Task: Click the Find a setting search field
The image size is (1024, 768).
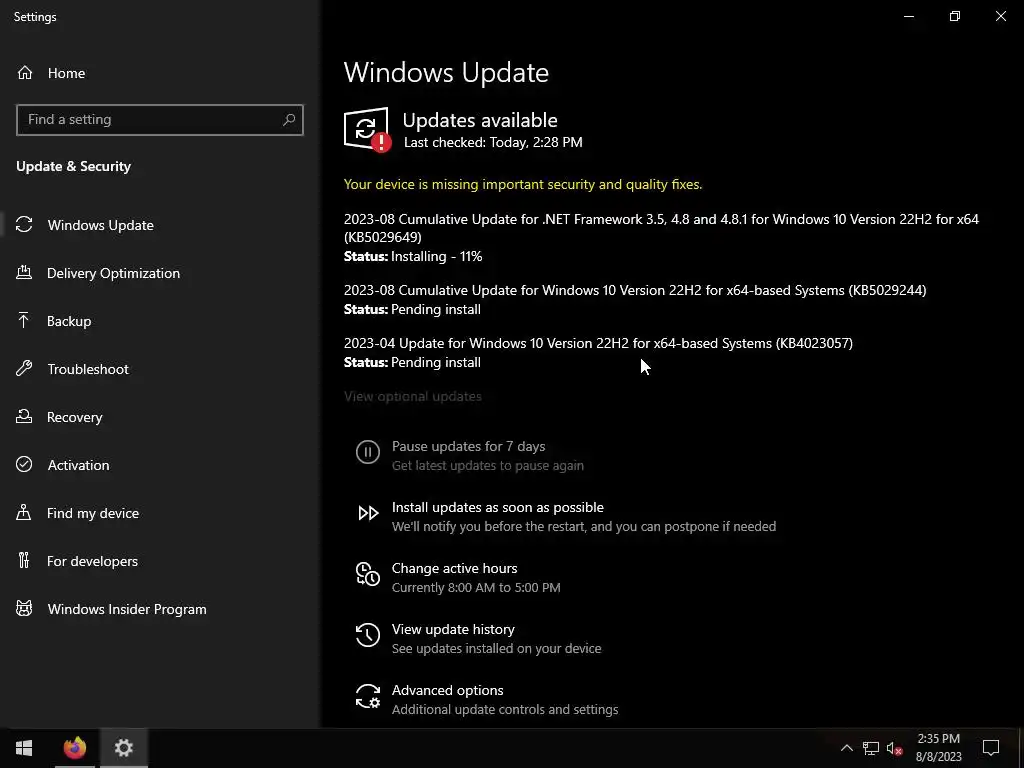Action: pos(159,120)
